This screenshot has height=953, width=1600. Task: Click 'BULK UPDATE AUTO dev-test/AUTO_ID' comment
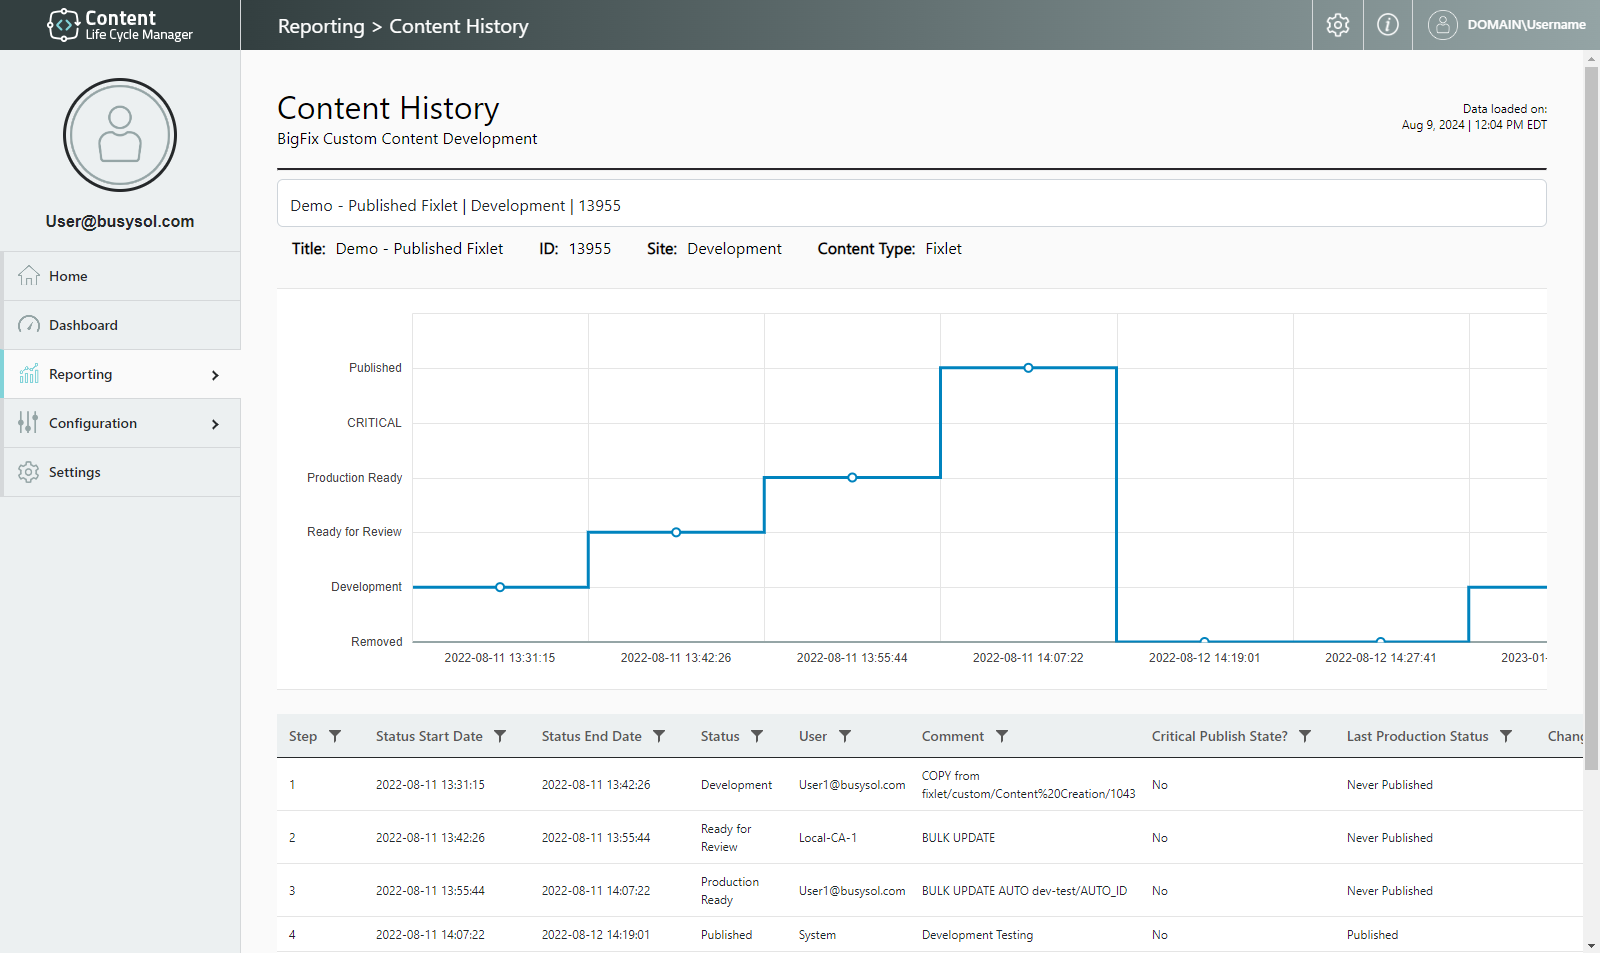coord(1024,891)
